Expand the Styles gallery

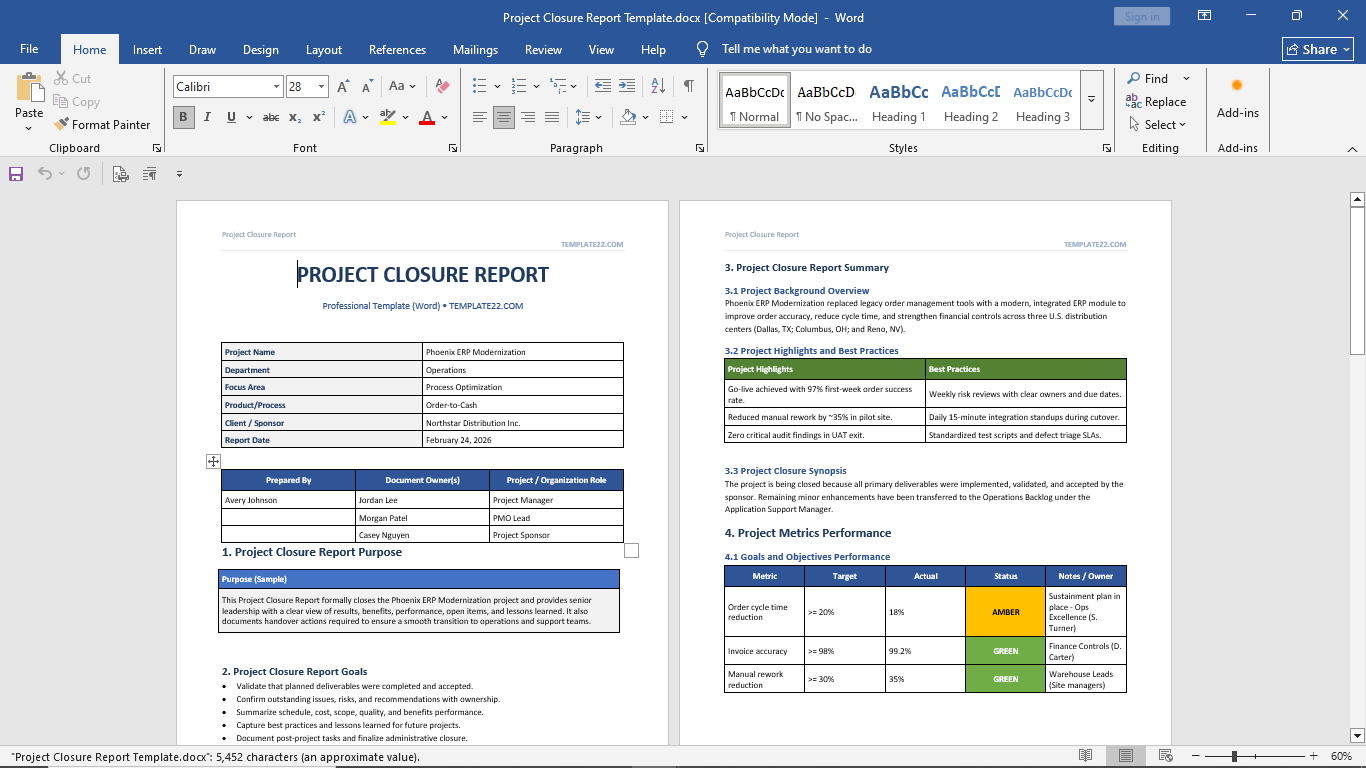coord(1092,99)
